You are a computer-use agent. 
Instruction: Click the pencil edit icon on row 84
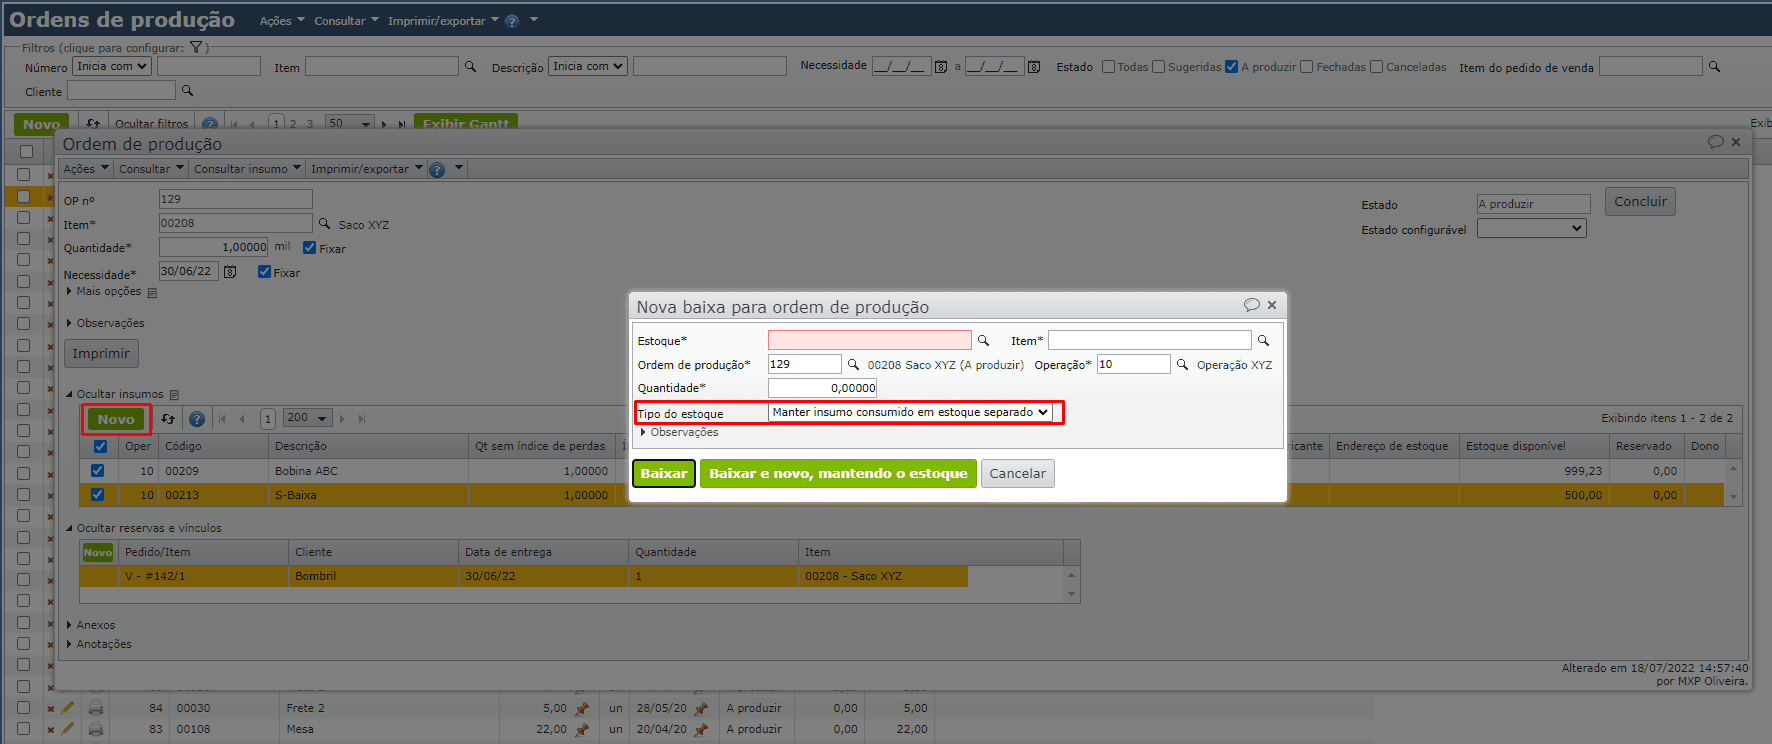67,708
